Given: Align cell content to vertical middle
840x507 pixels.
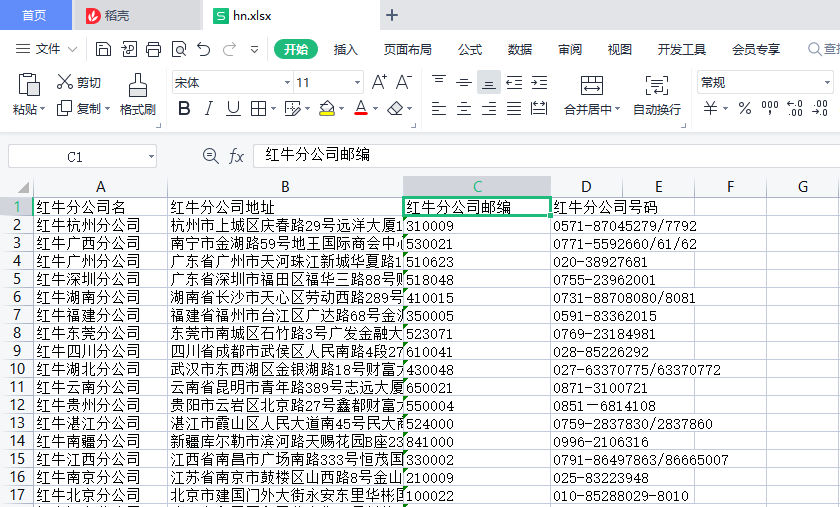Looking at the screenshot, I should tap(464, 82).
